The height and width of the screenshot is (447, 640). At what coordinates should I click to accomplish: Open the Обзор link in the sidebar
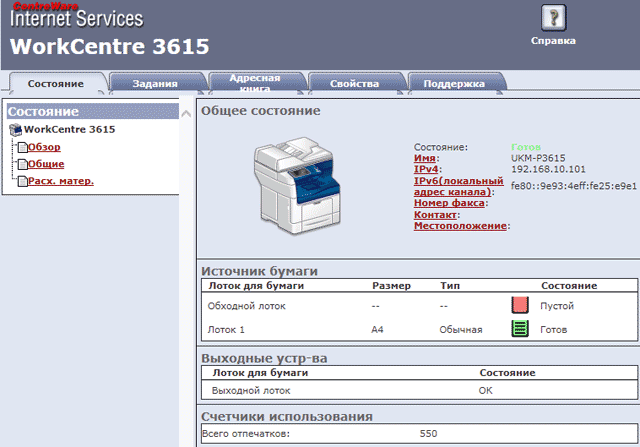click(44, 147)
